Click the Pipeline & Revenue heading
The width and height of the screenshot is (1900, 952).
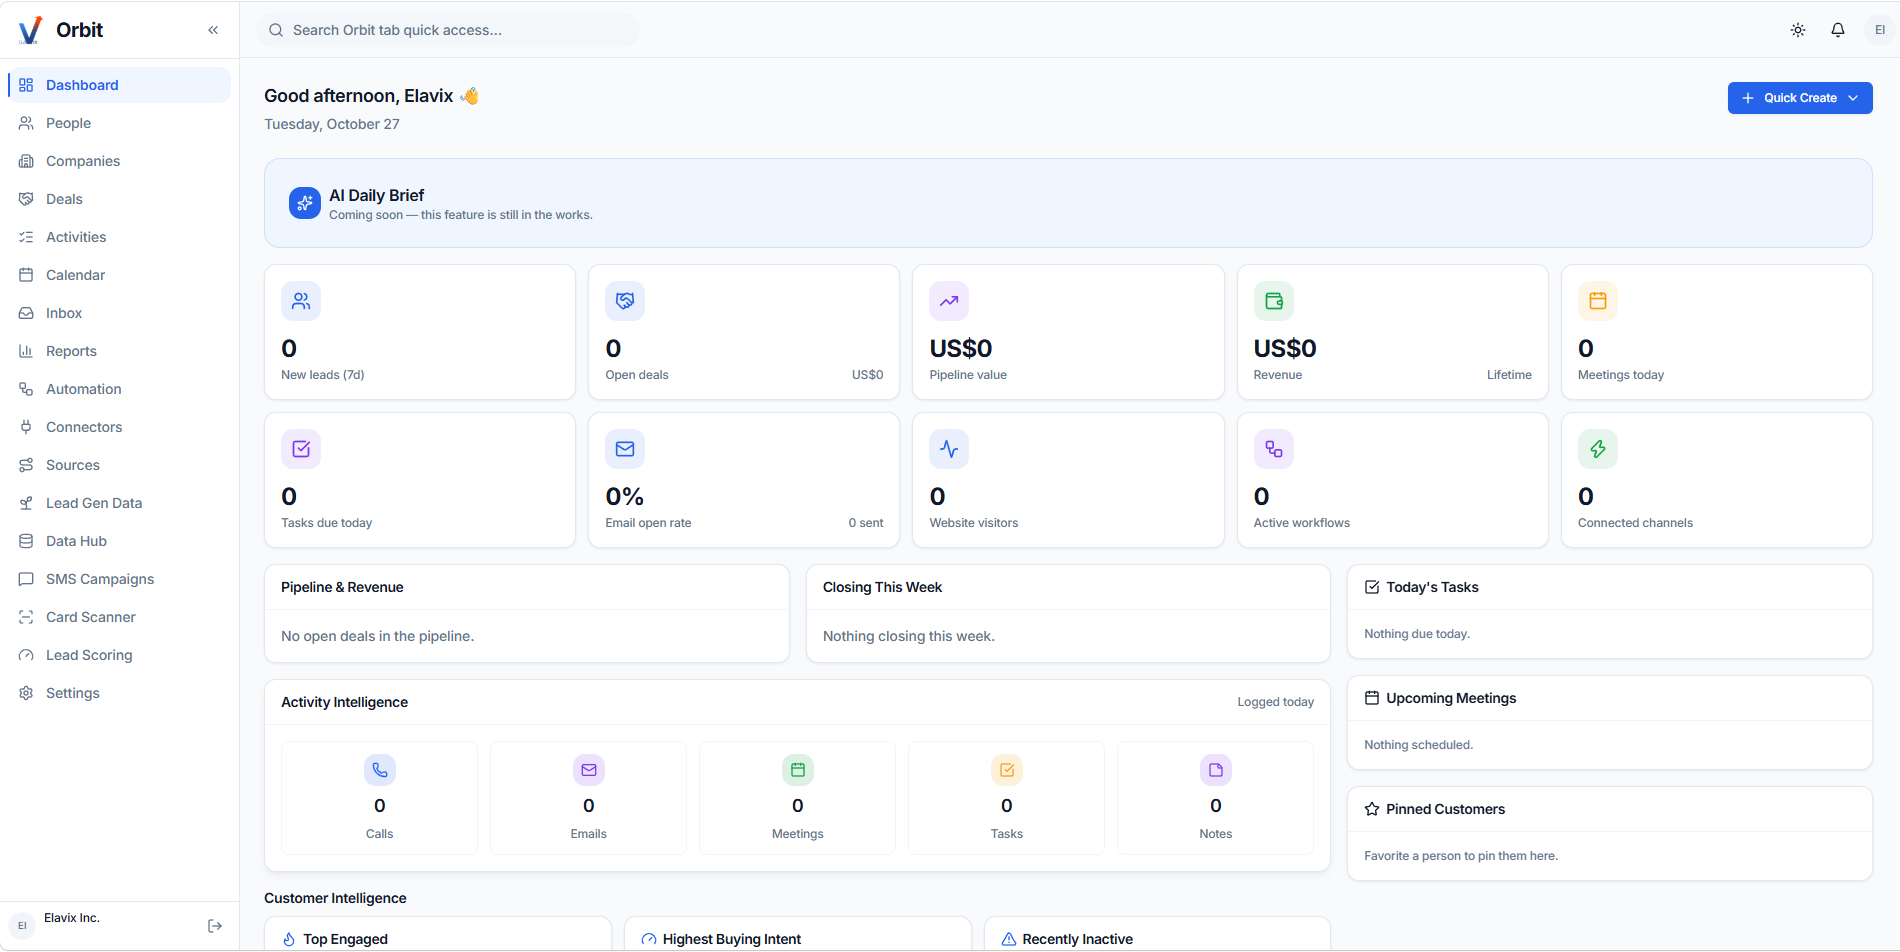342,587
